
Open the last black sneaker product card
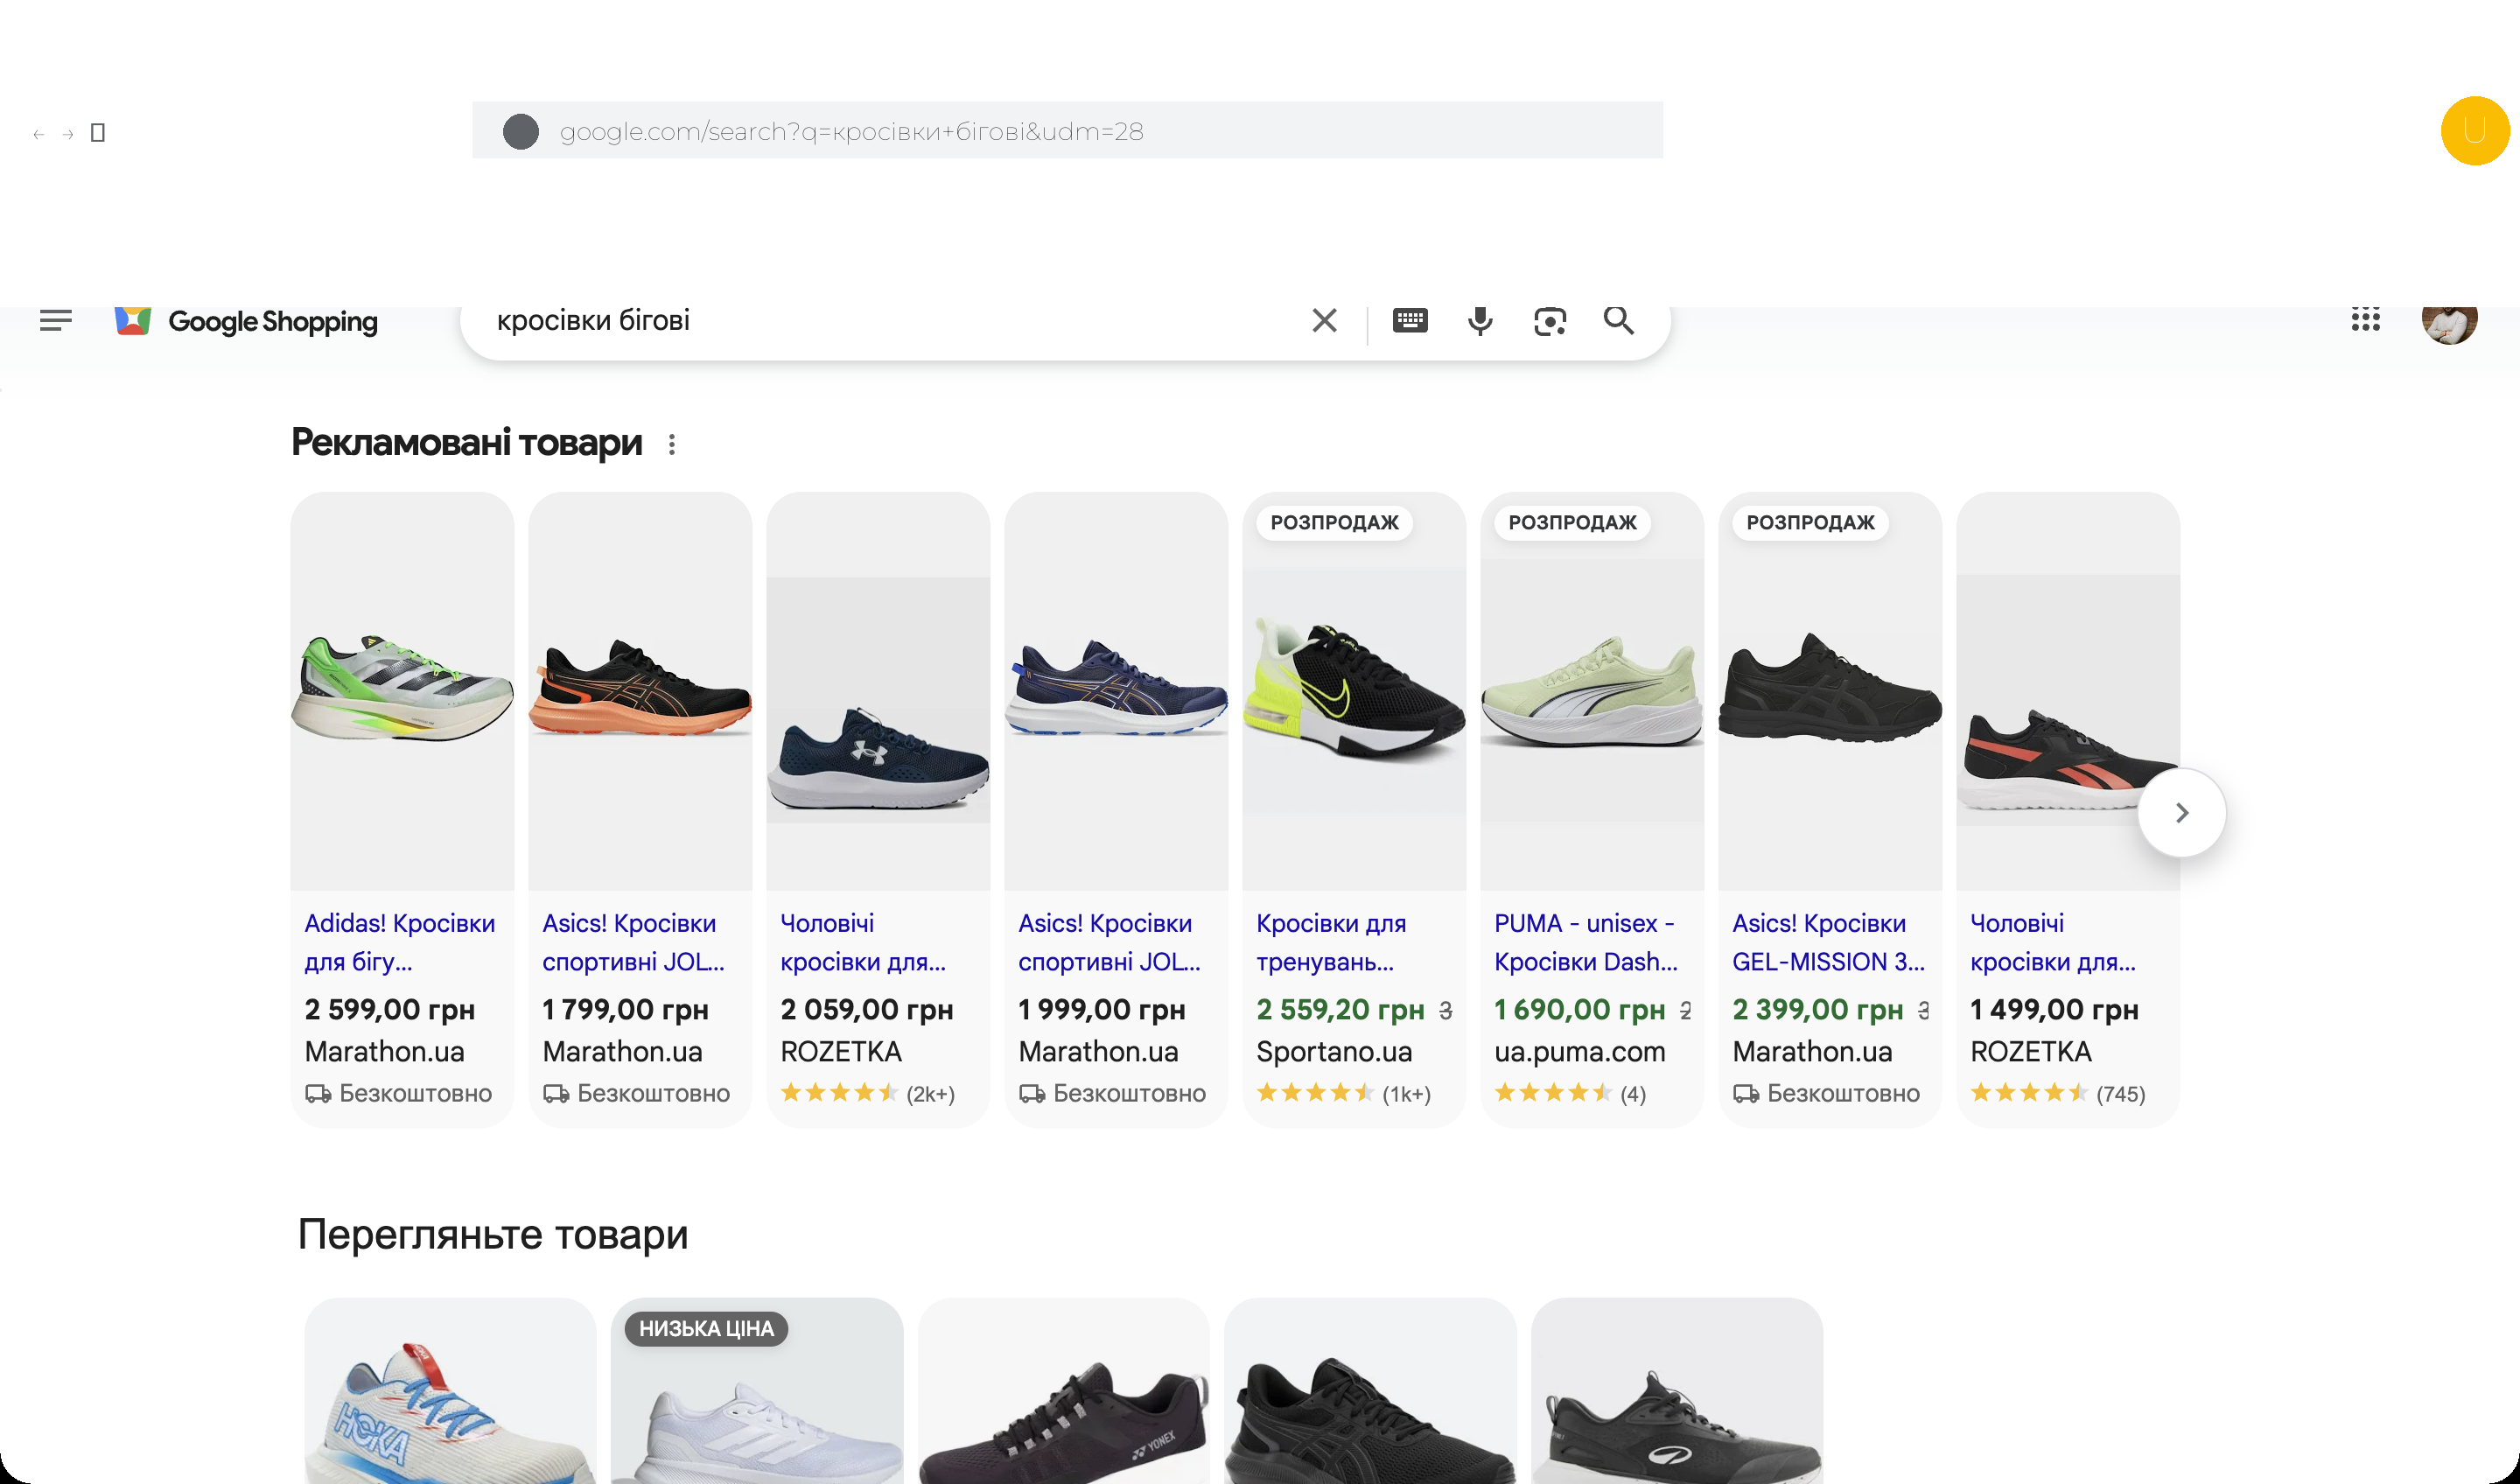coord(1677,1391)
